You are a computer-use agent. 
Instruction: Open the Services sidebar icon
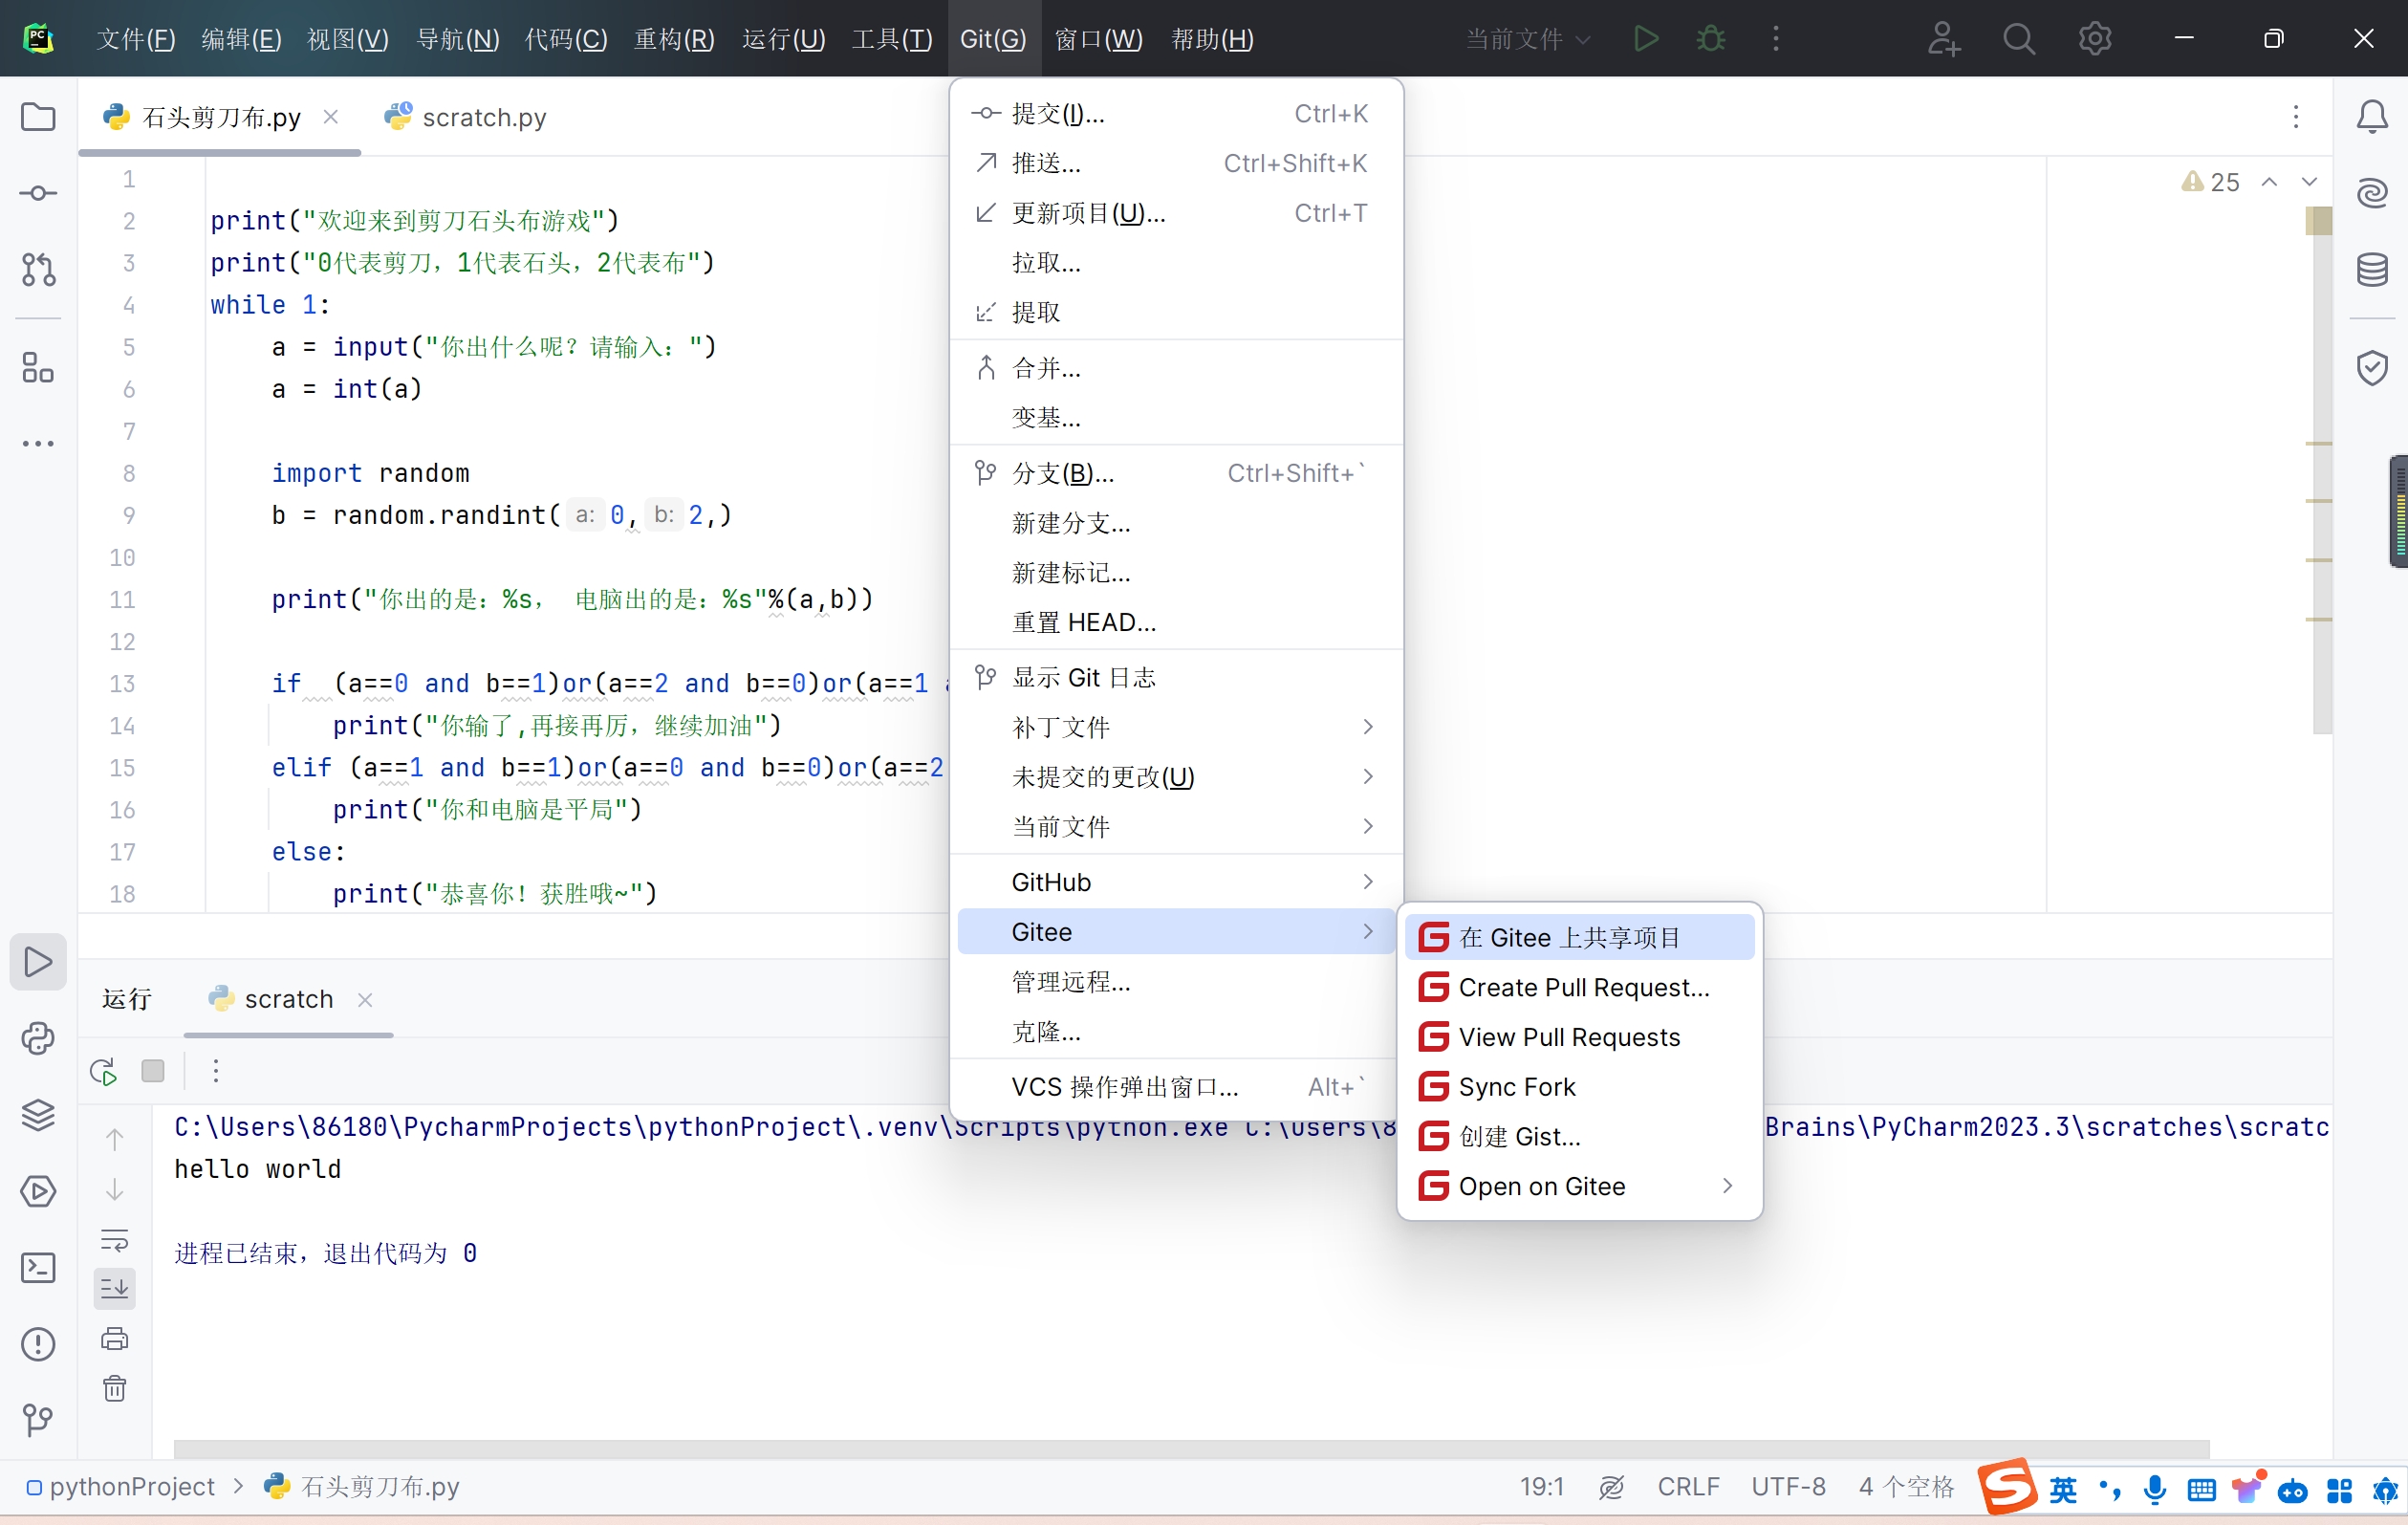coord(38,1191)
